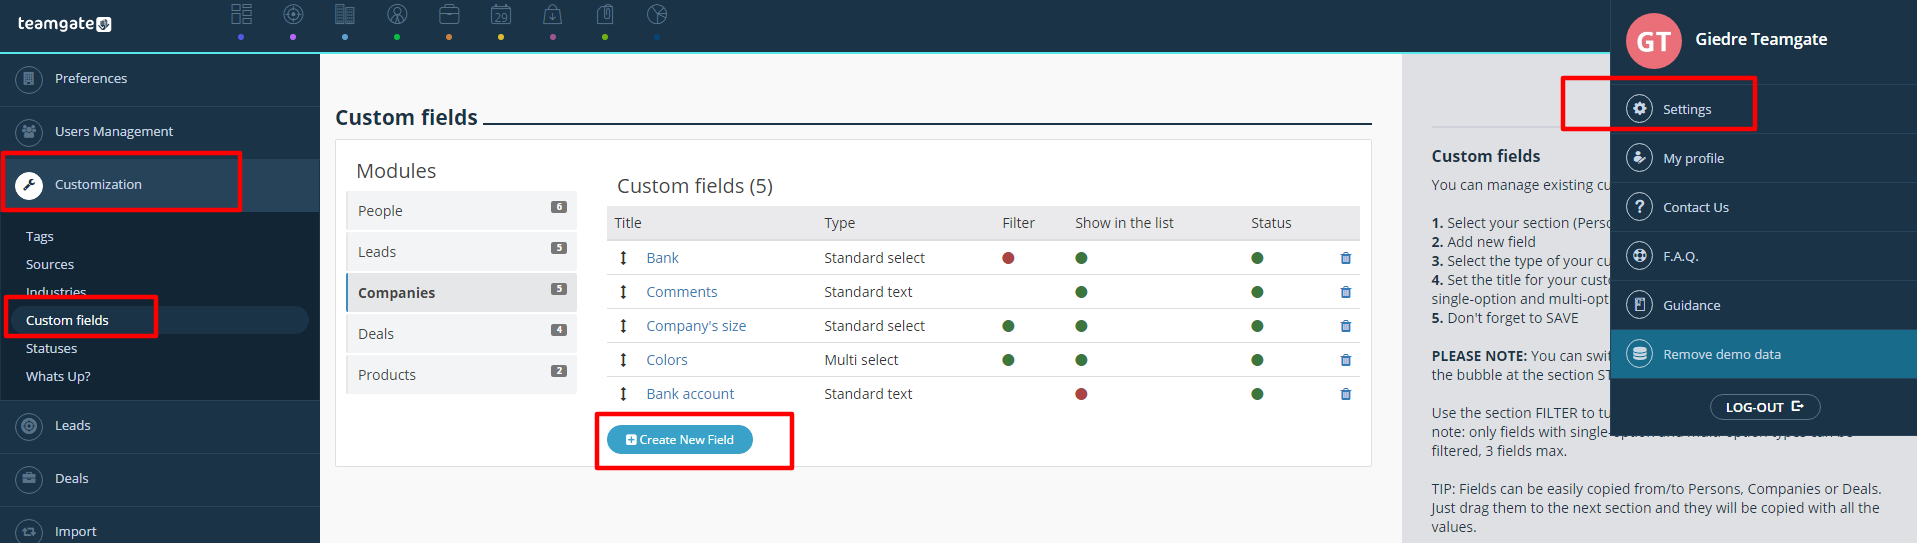
Task: Open the companies buildings icon in top bar
Action: click(x=345, y=14)
